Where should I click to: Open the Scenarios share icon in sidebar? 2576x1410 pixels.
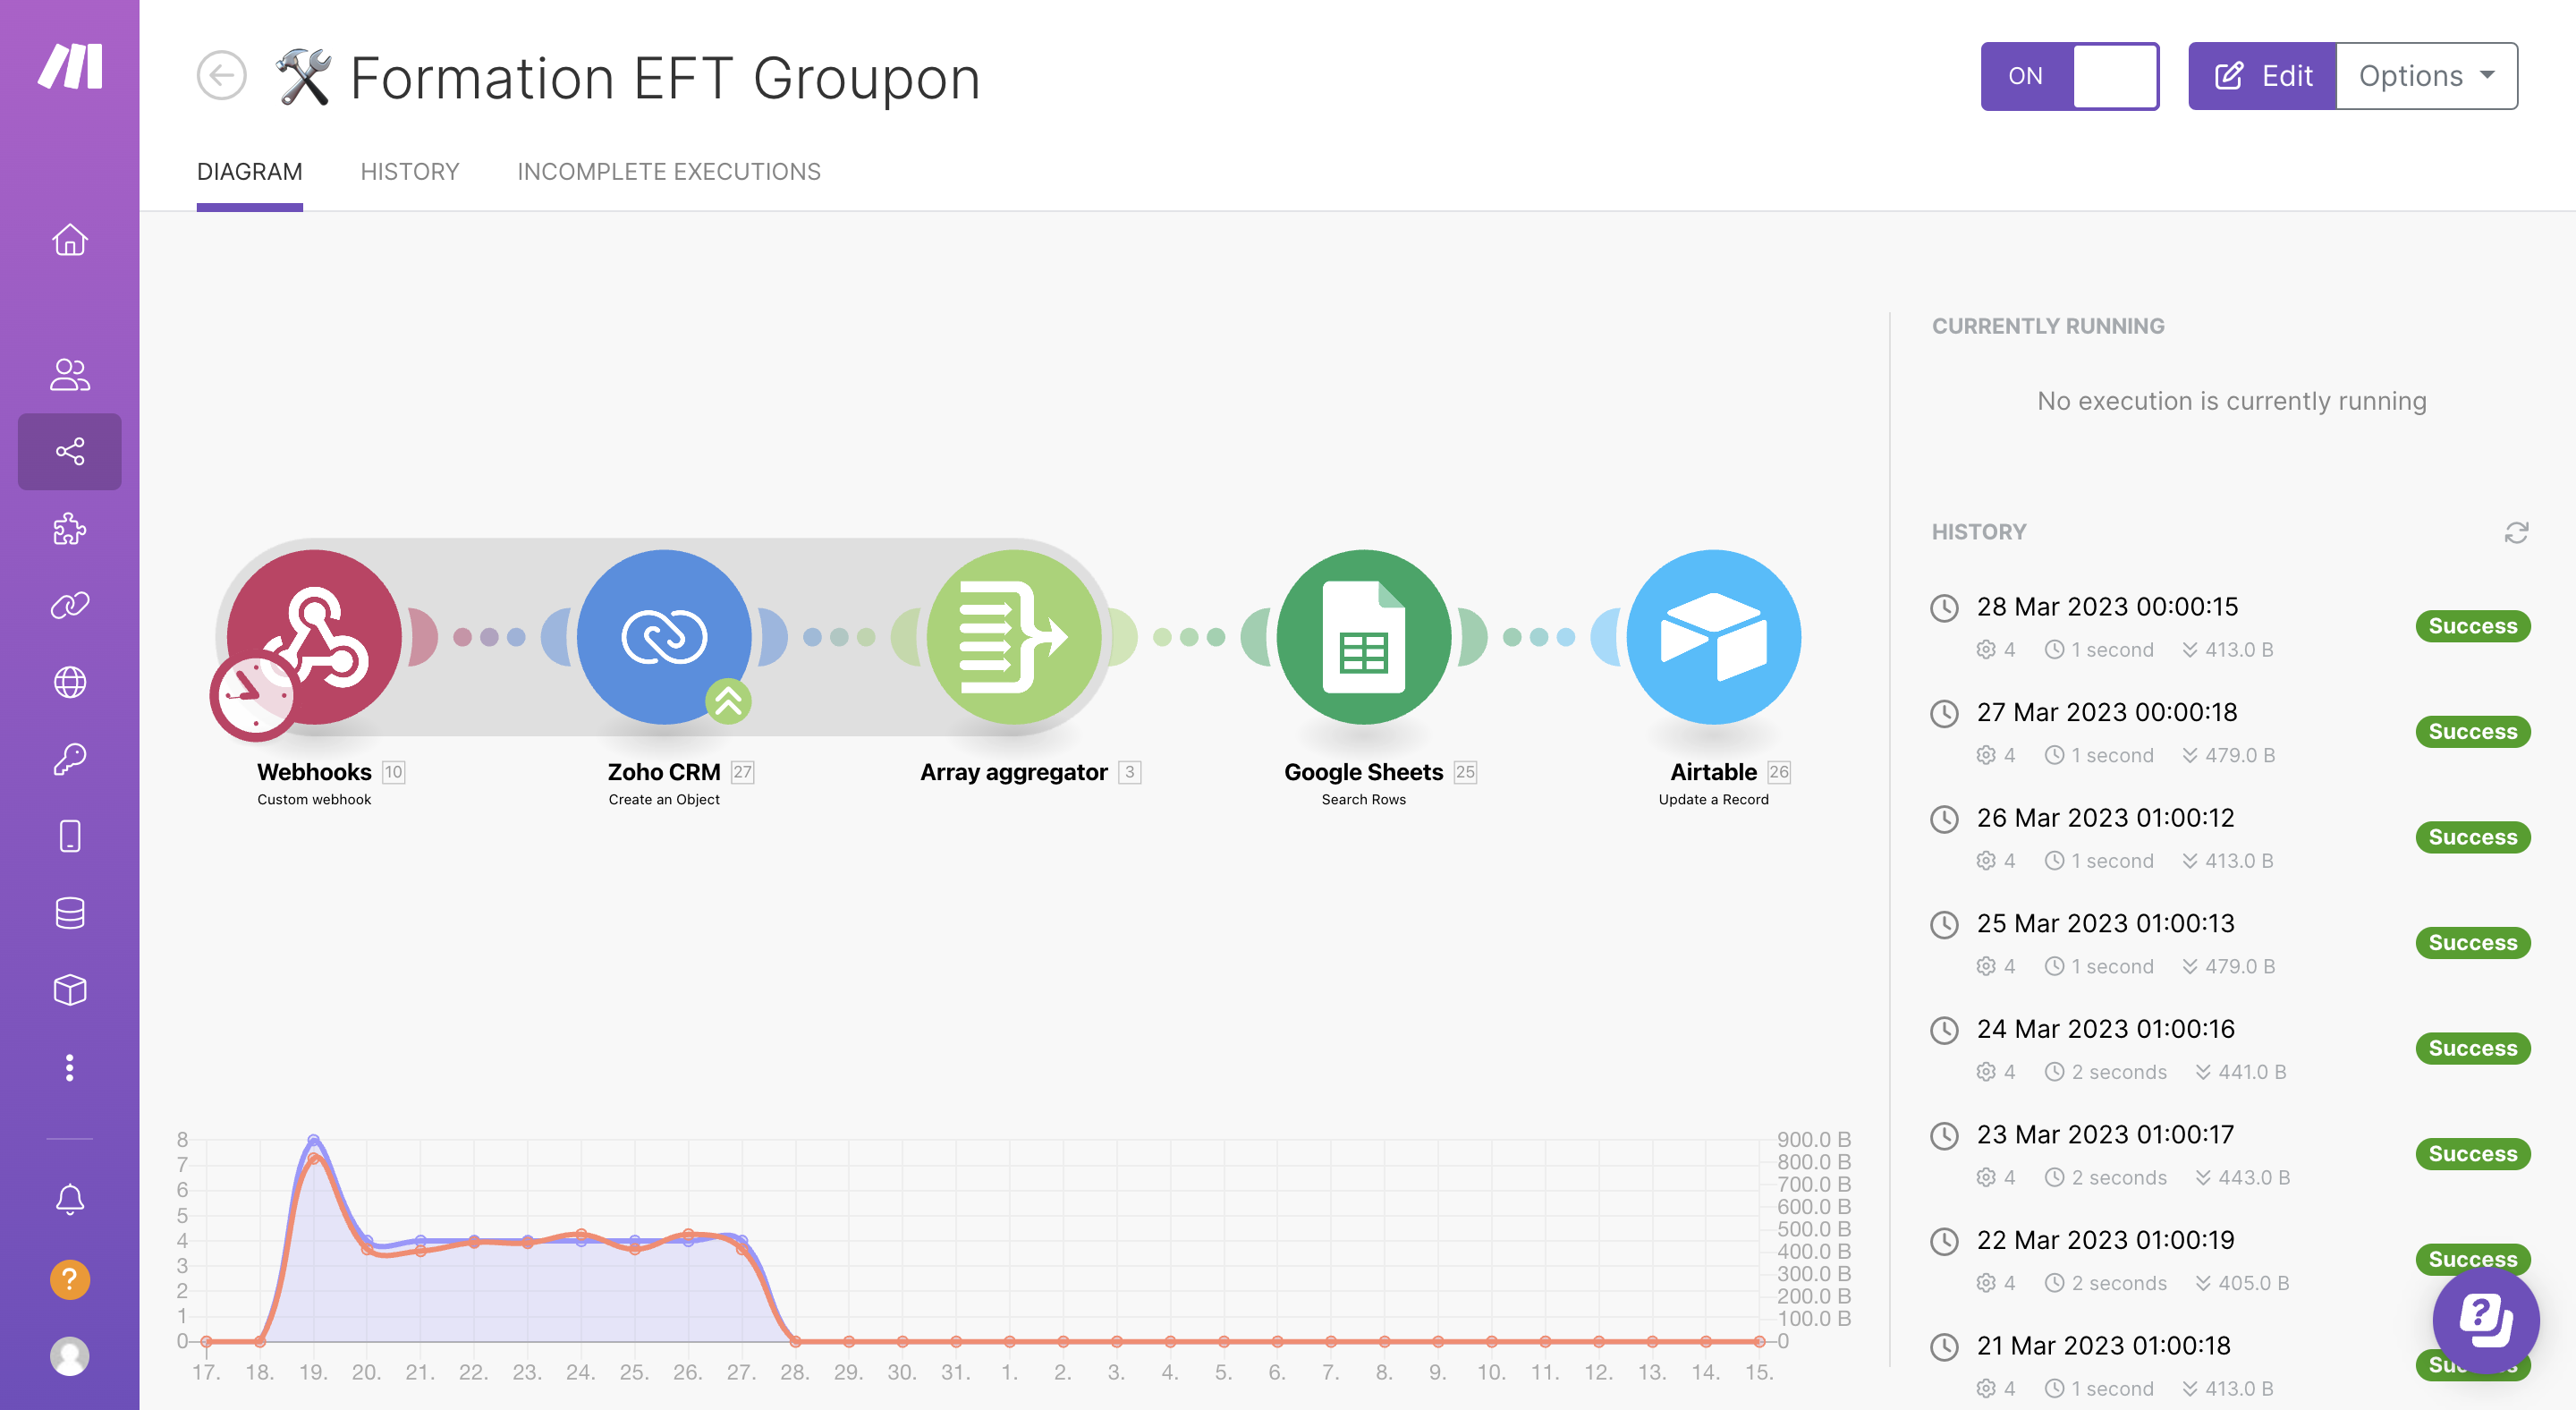coord(69,452)
